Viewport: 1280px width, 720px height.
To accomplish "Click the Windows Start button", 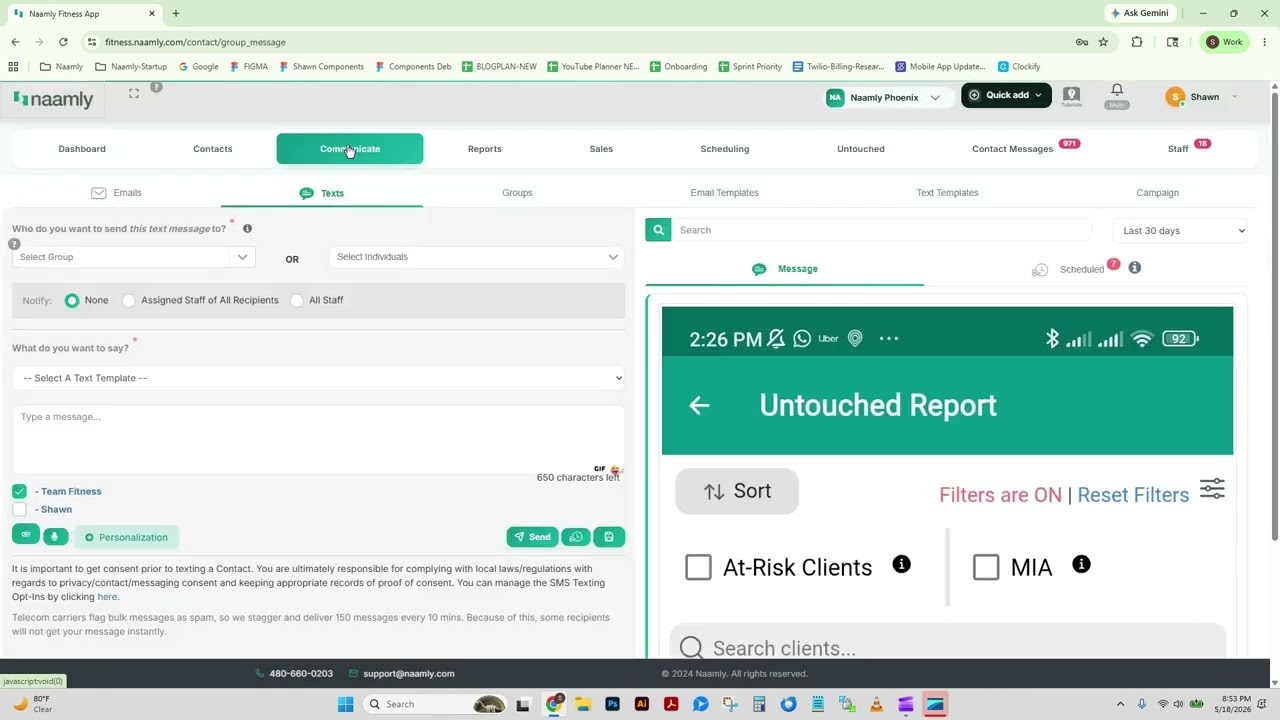I will 345,704.
